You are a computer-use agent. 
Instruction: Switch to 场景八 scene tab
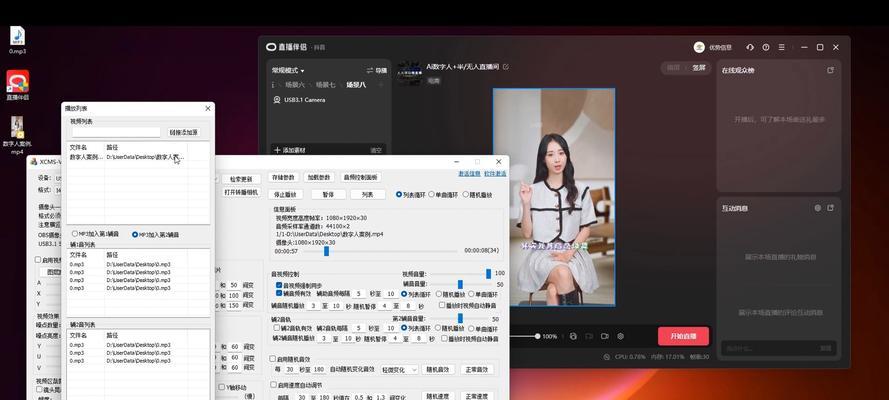pyautogui.click(x=356, y=85)
